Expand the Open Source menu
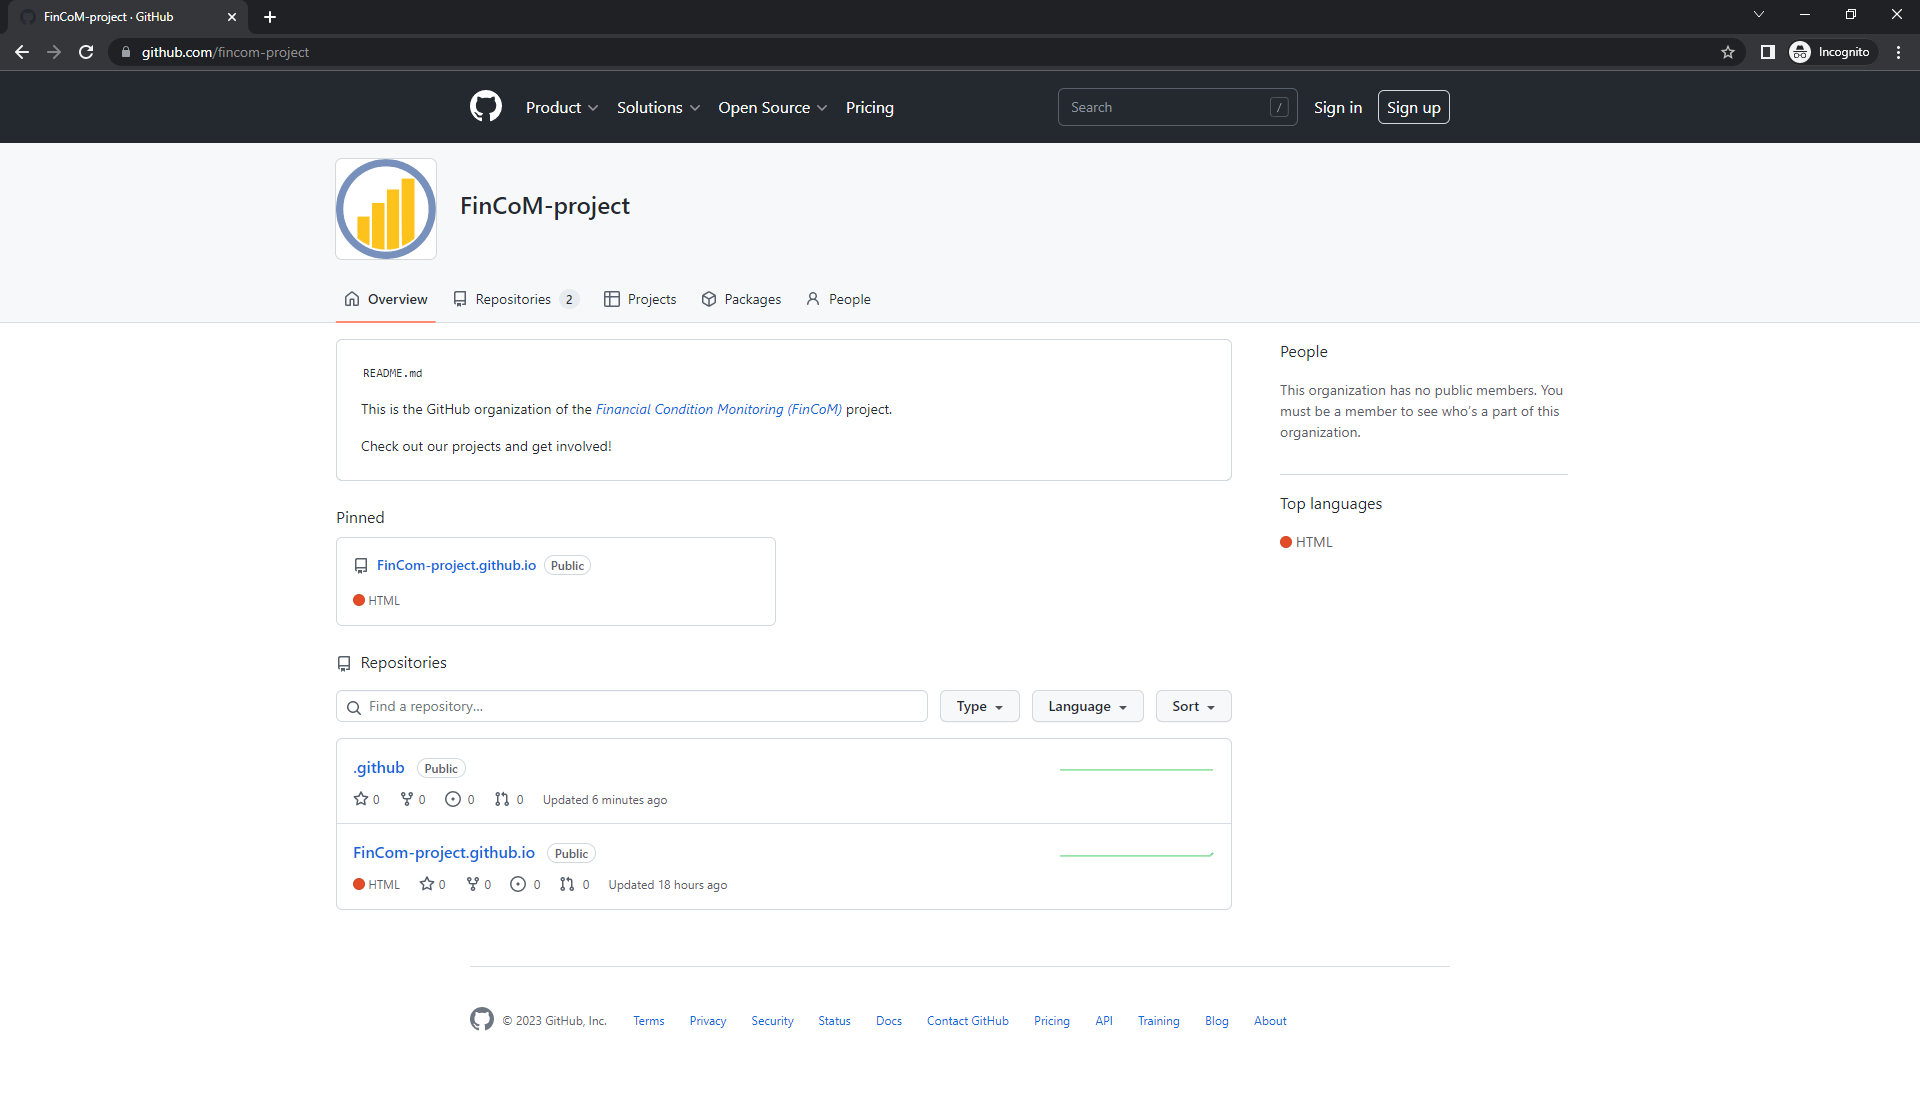Screen dimensions: 1920x1101 point(772,107)
